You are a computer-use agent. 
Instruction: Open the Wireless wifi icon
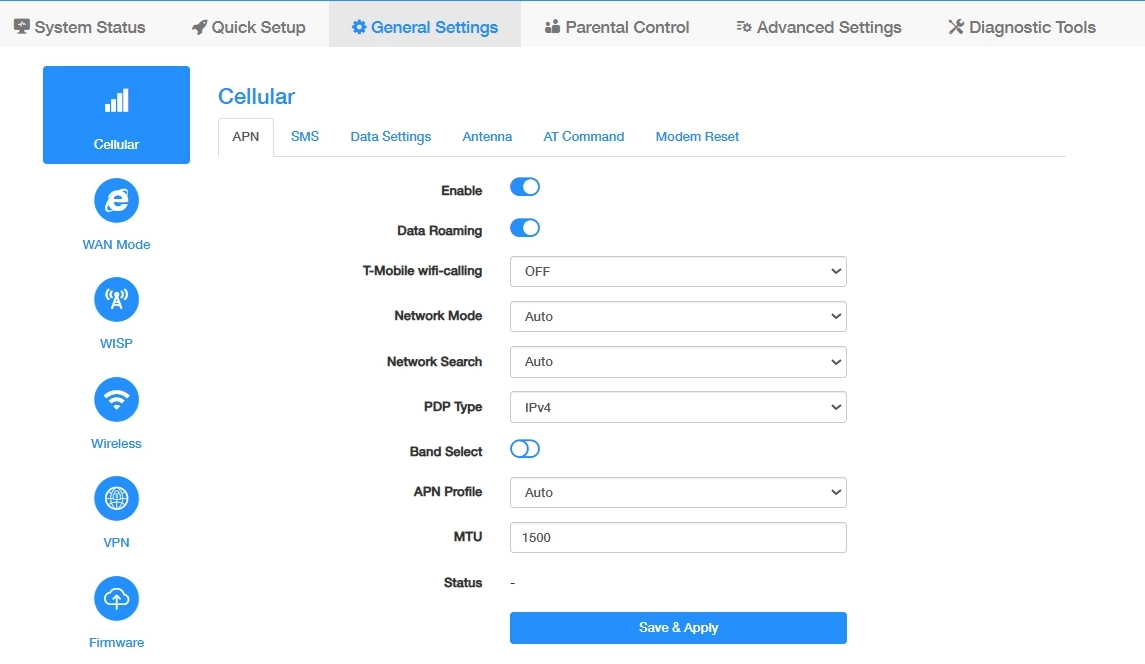[x=116, y=400]
